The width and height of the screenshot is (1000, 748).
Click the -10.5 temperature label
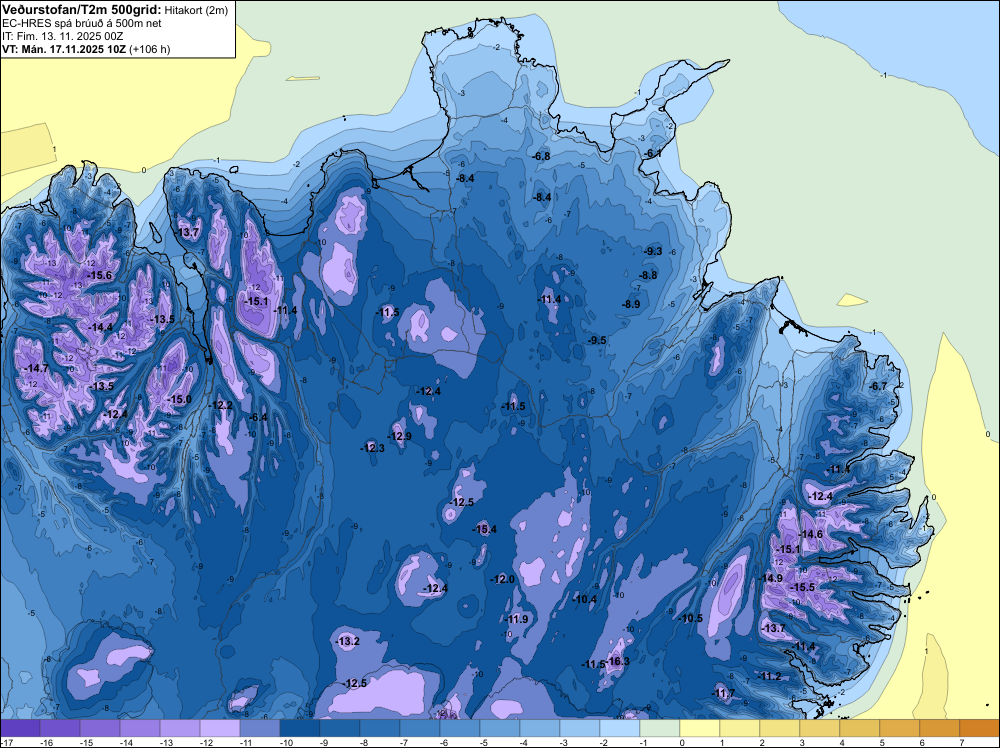(x=690, y=618)
